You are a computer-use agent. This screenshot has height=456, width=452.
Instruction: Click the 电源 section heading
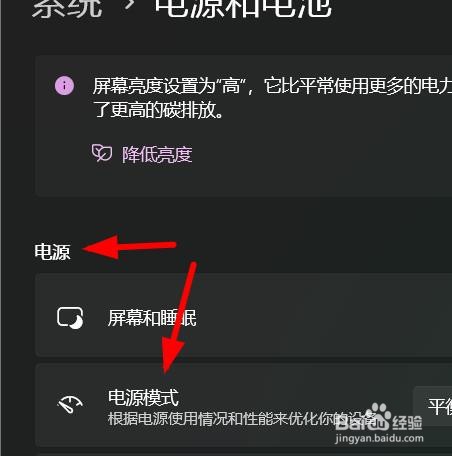click(x=52, y=252)
